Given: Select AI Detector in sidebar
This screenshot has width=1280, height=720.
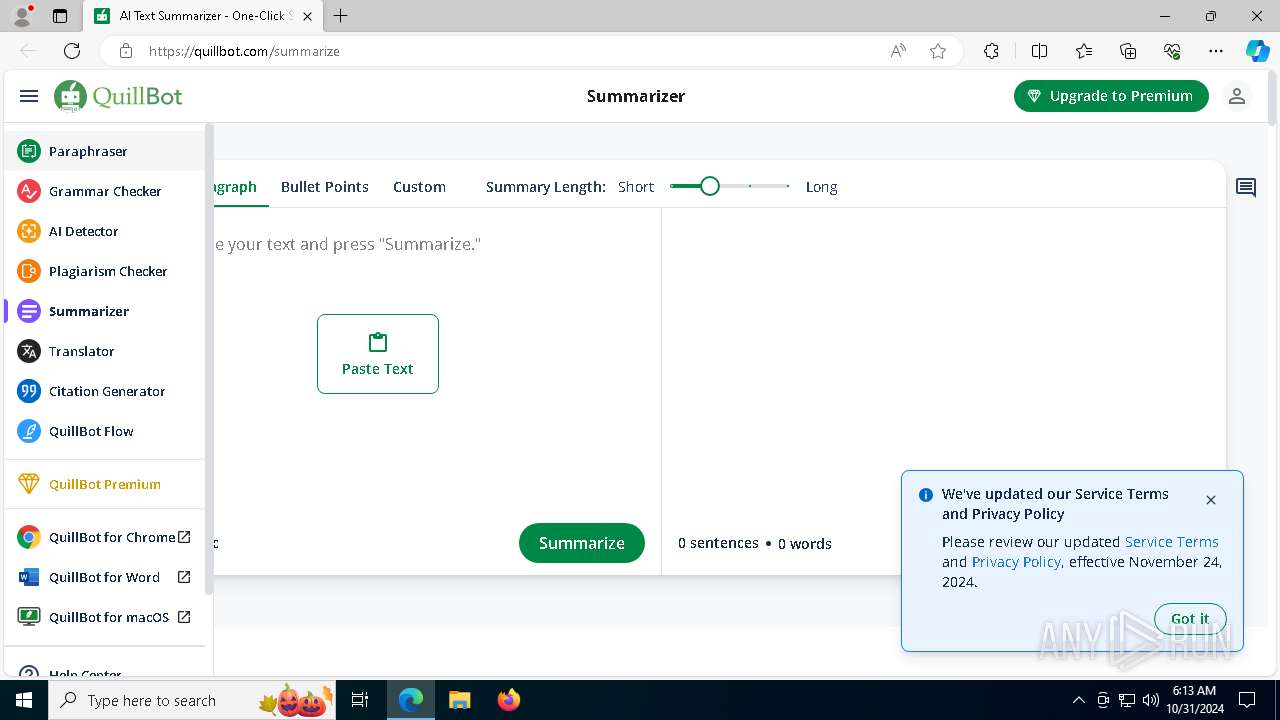Looking at the screenshot, I should (x=104, y=231).
